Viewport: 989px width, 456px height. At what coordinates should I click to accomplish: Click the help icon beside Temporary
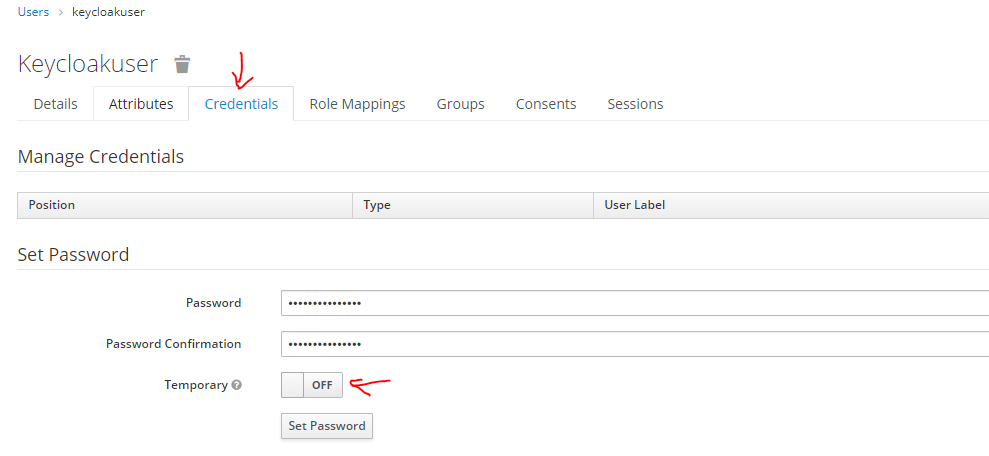(236, 385)
